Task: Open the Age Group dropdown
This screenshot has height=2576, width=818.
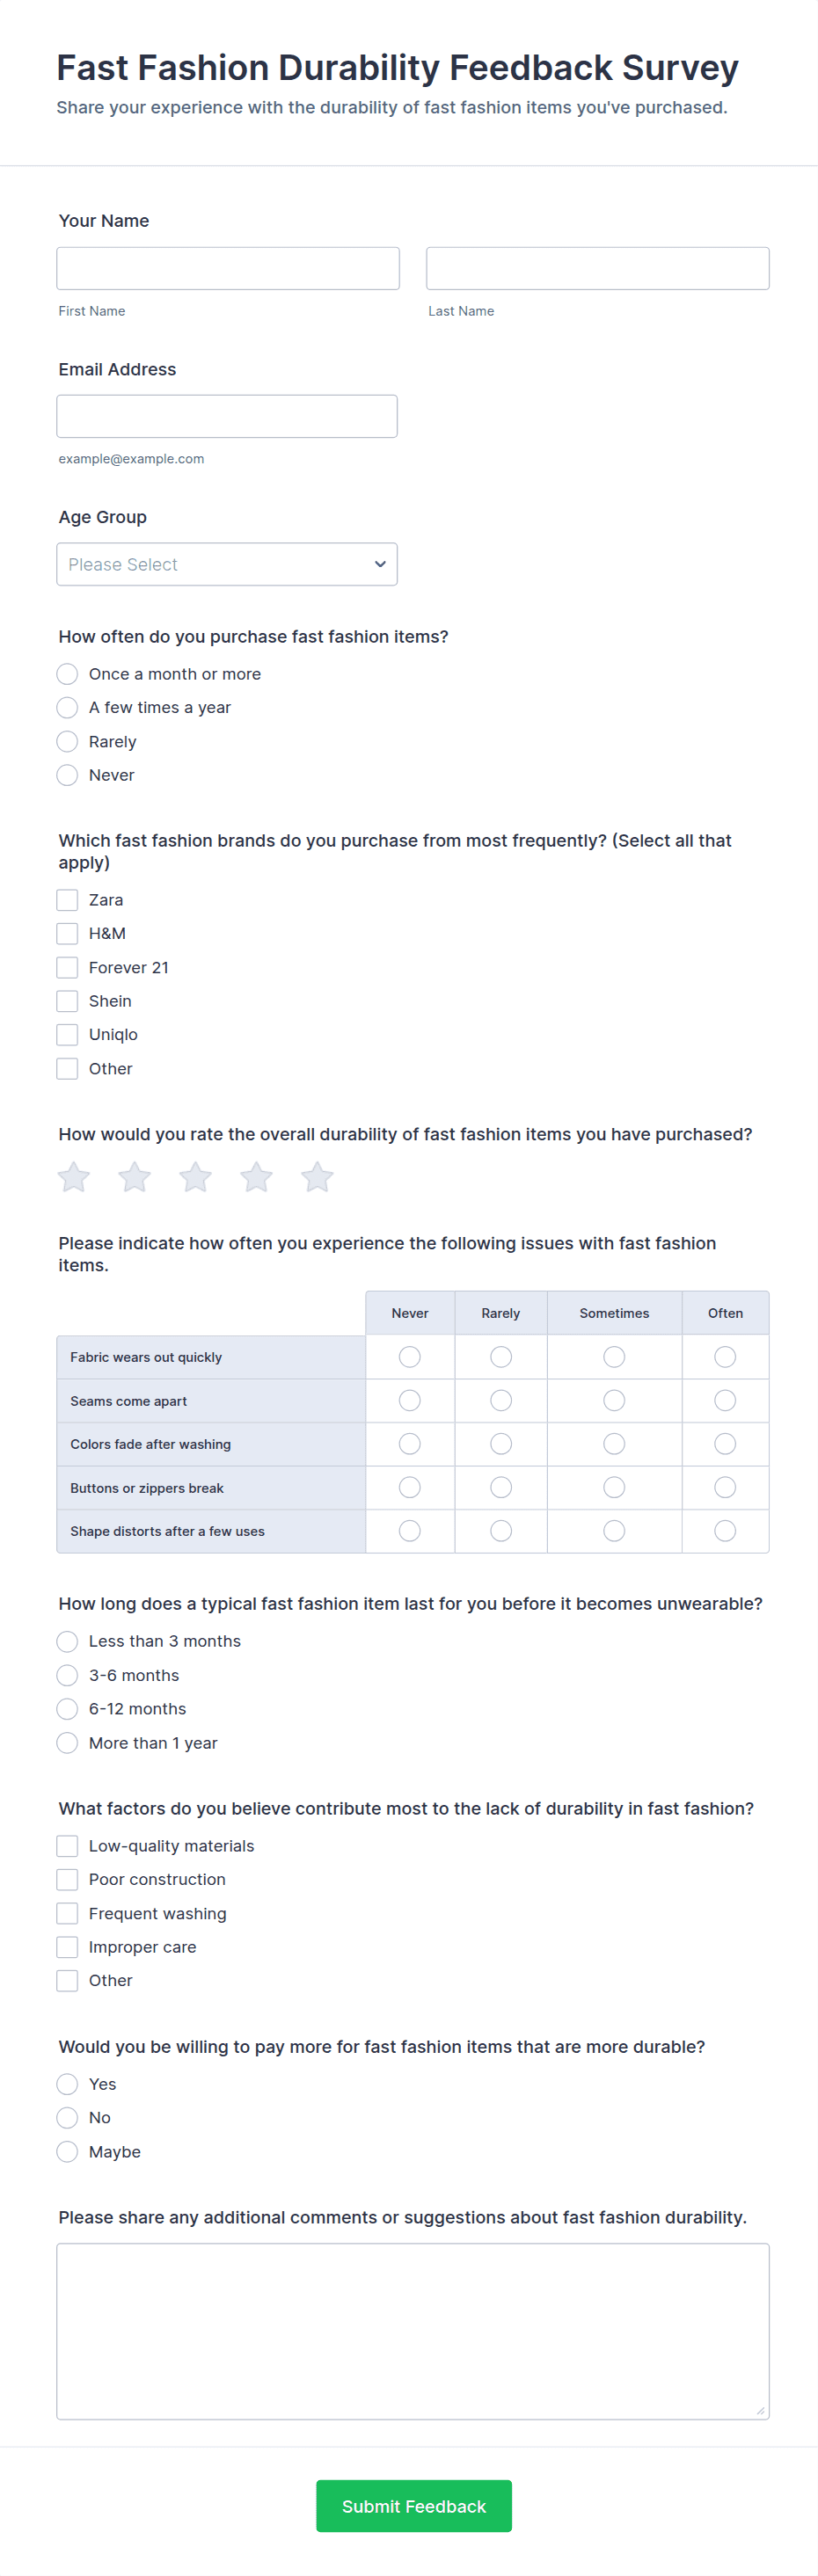Action: tap(227, 564)
